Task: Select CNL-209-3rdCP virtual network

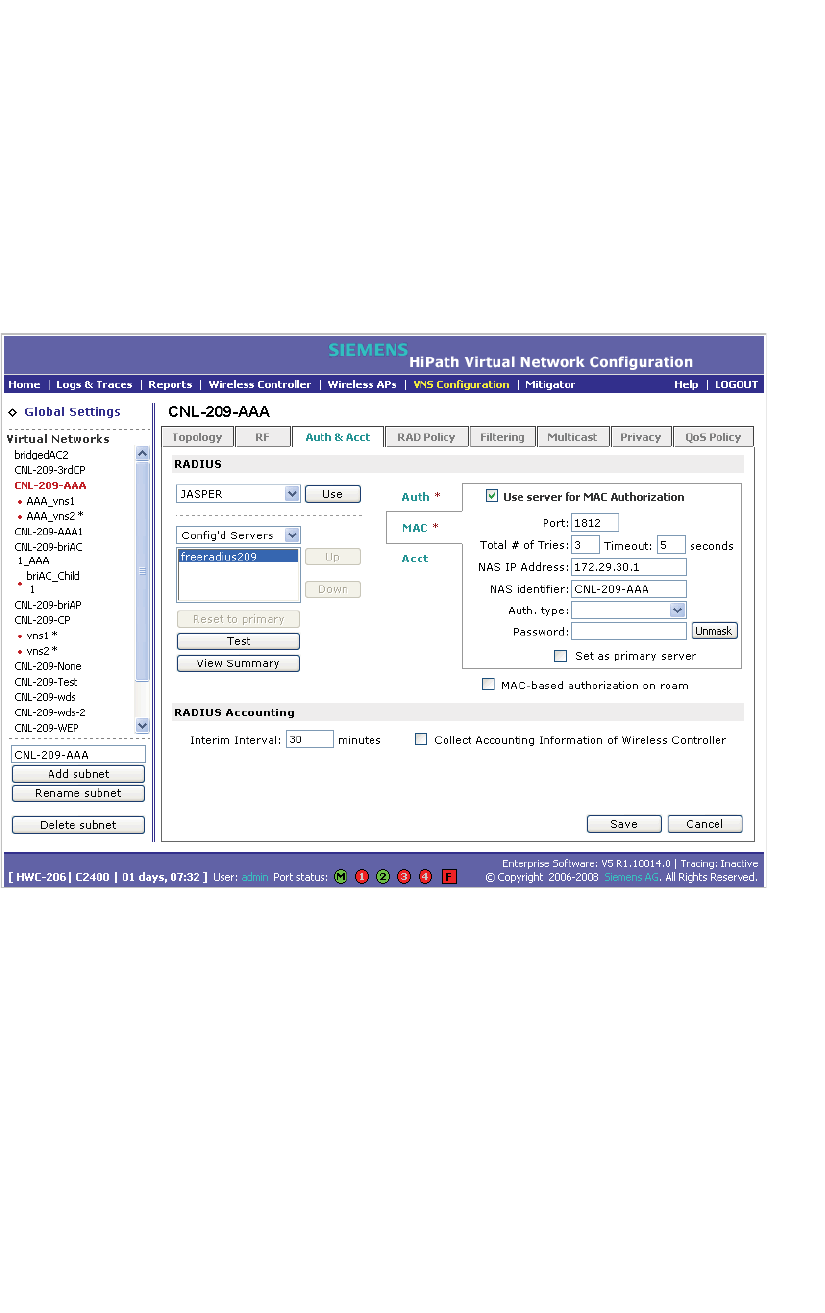Action: (x=50, y=470)
